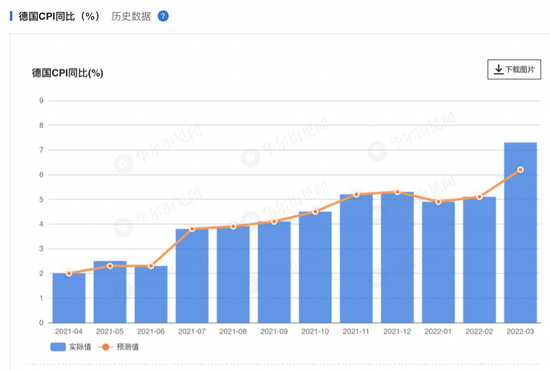The image size is (550, 370).
Task: Select the 2021-07 bar
Action: coord(192,276)
